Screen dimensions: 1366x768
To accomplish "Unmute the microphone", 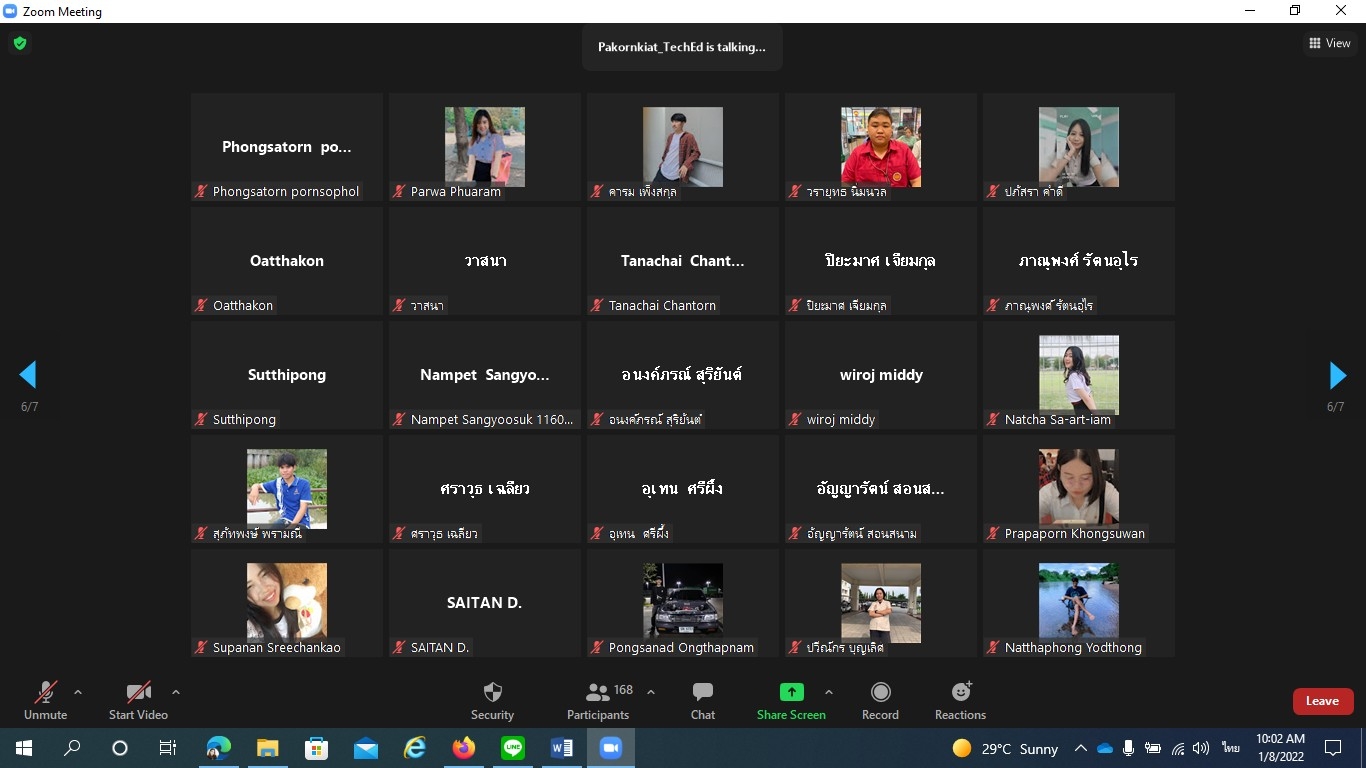I will point(46,700).
